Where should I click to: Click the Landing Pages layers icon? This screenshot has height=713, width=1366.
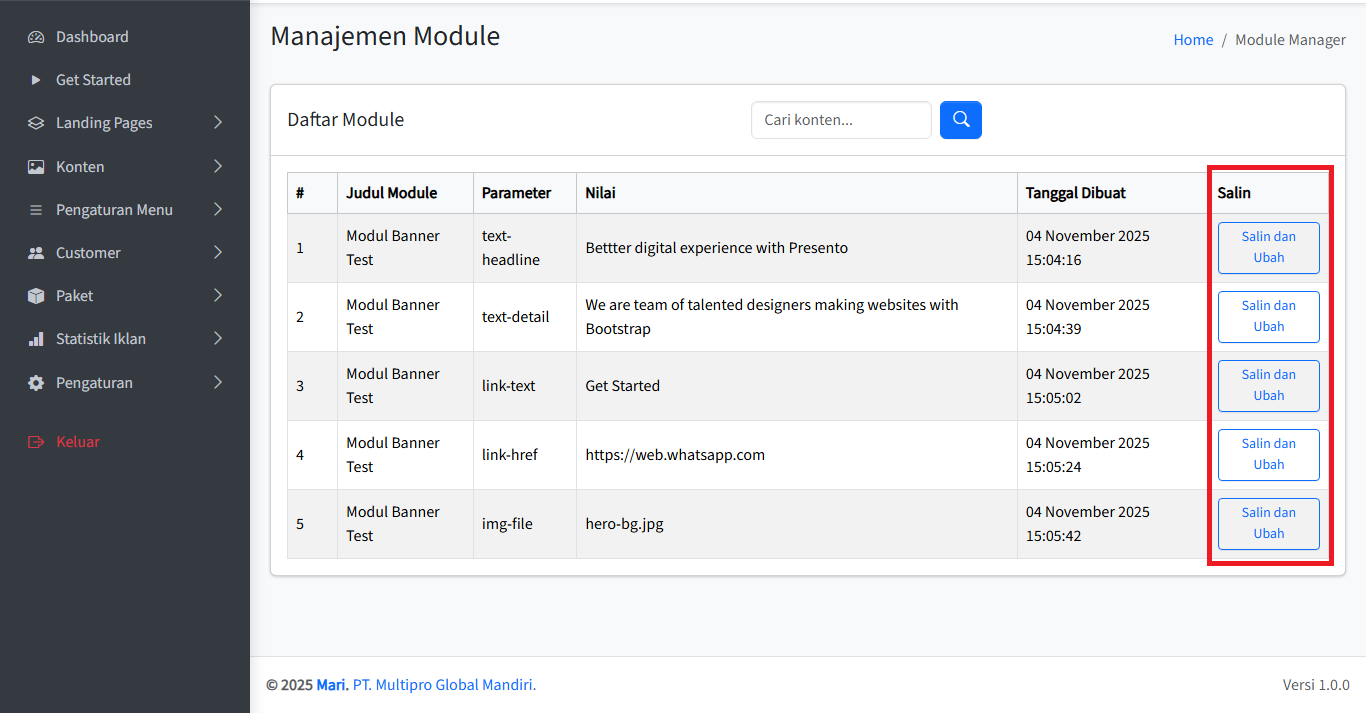[36, 123]
